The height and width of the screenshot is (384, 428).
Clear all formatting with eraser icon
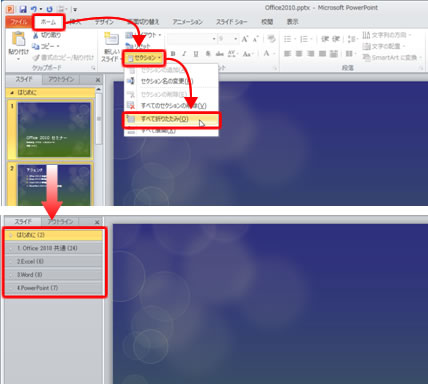pos(271,39)
